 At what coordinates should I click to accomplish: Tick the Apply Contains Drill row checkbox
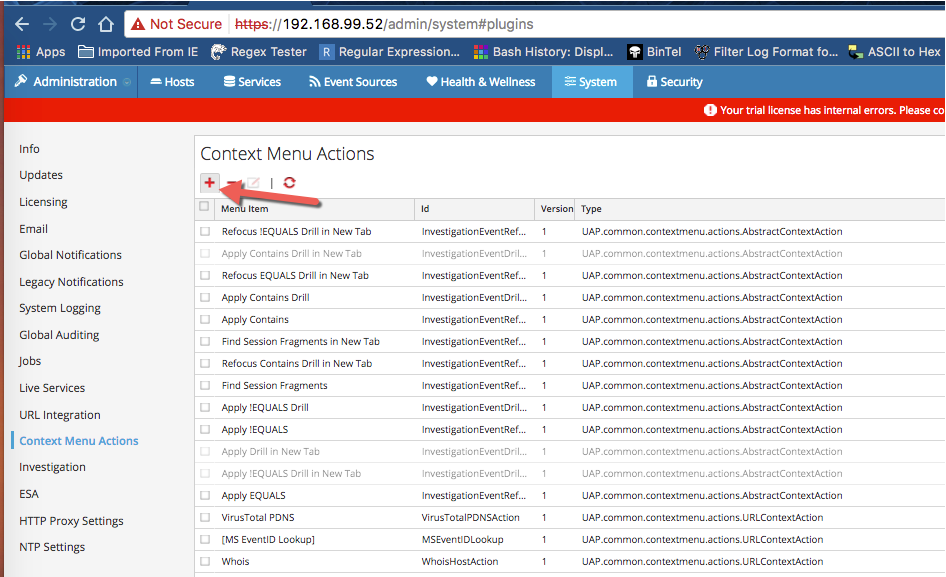pos(204,298)
